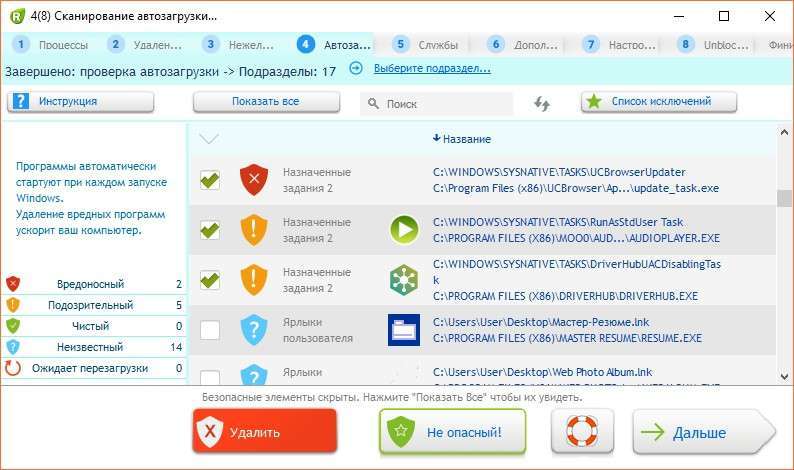Toggle the select-all chevron in list header
Screen dimensions: 794x470
click(209, 139)
